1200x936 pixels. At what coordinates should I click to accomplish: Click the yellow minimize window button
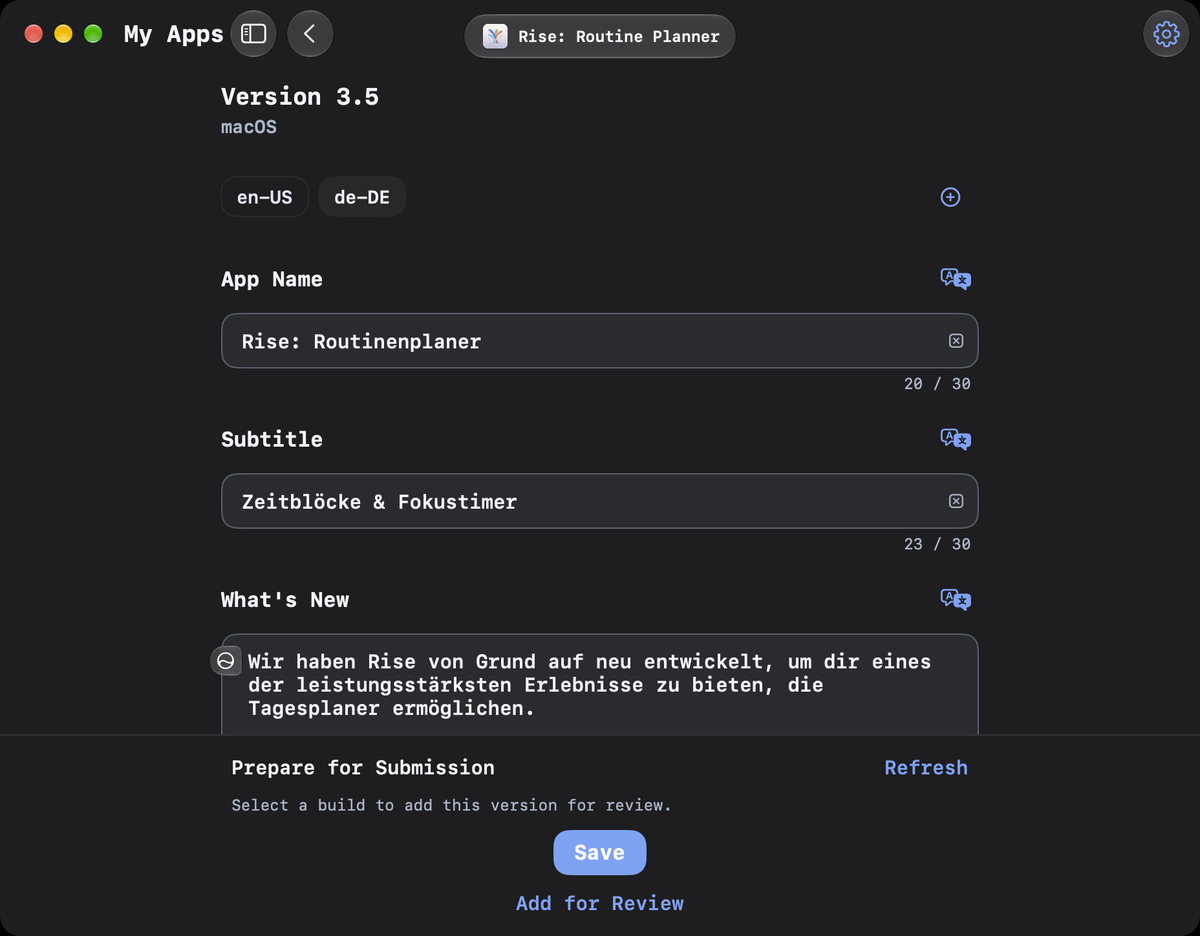[63, 34]
